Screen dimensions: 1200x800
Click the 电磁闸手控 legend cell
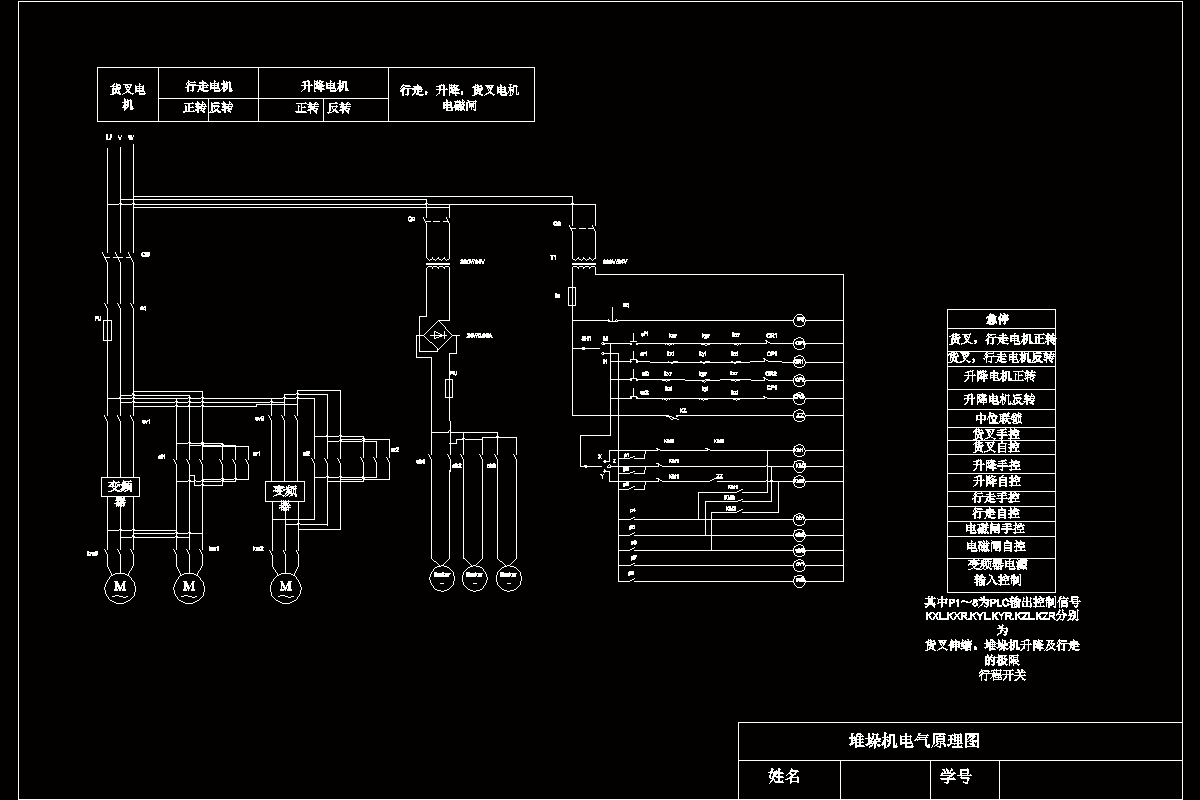(1001, 528)
